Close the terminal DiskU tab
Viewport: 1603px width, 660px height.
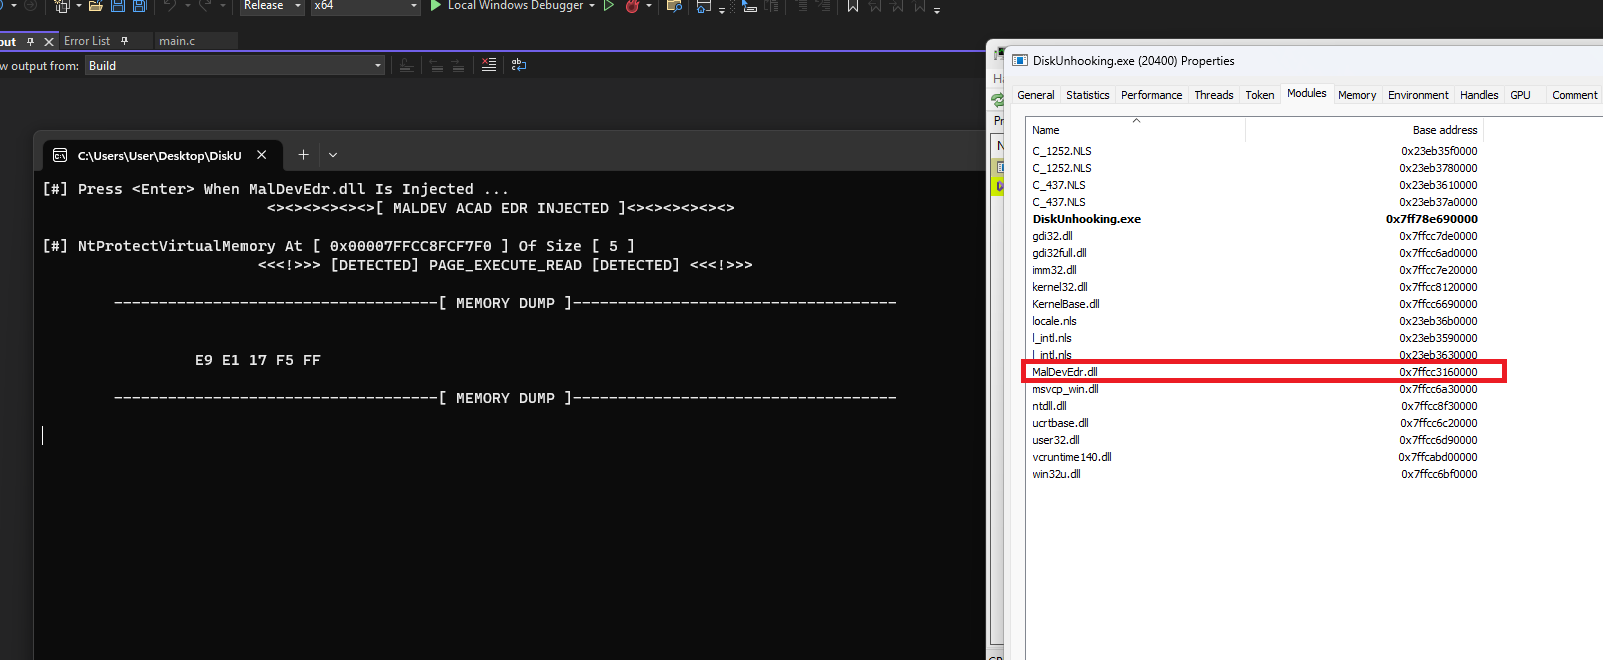tap(262, 155)
